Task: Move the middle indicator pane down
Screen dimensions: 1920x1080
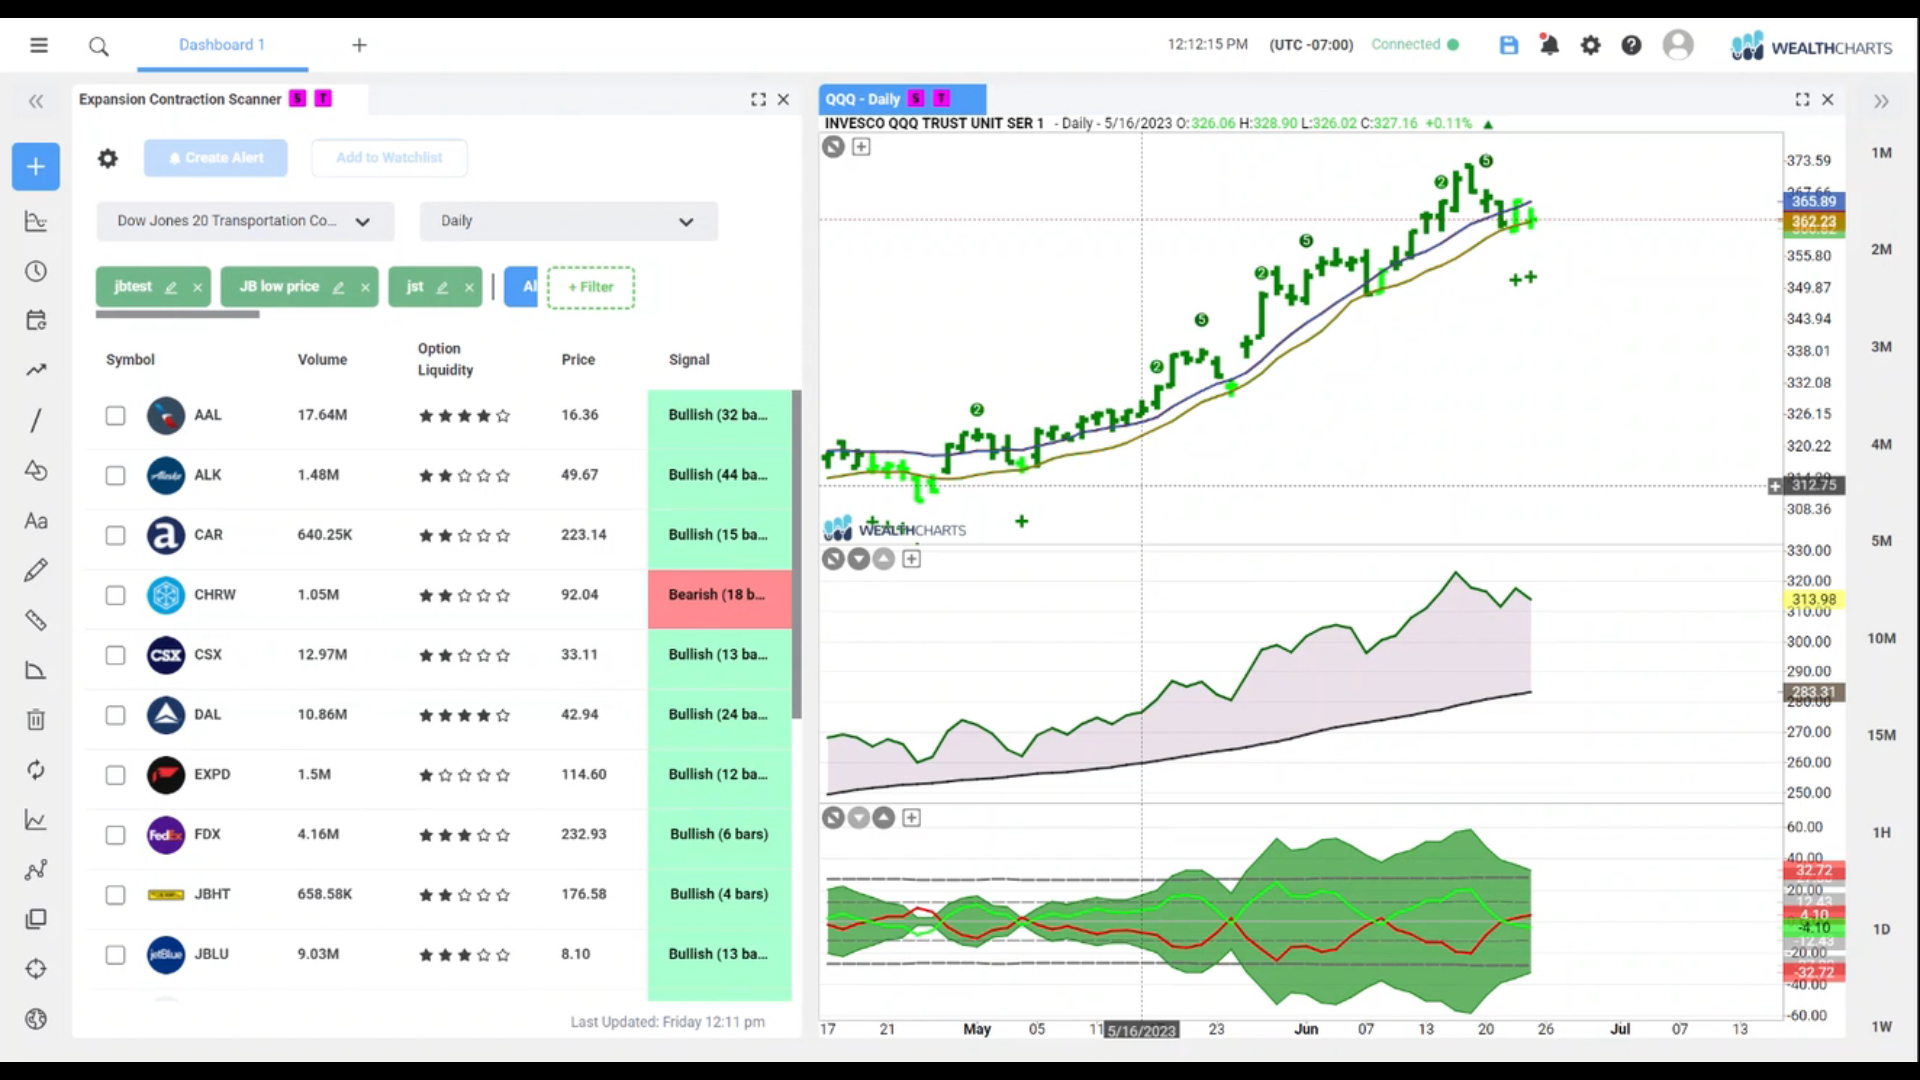Action: point(858,559)
